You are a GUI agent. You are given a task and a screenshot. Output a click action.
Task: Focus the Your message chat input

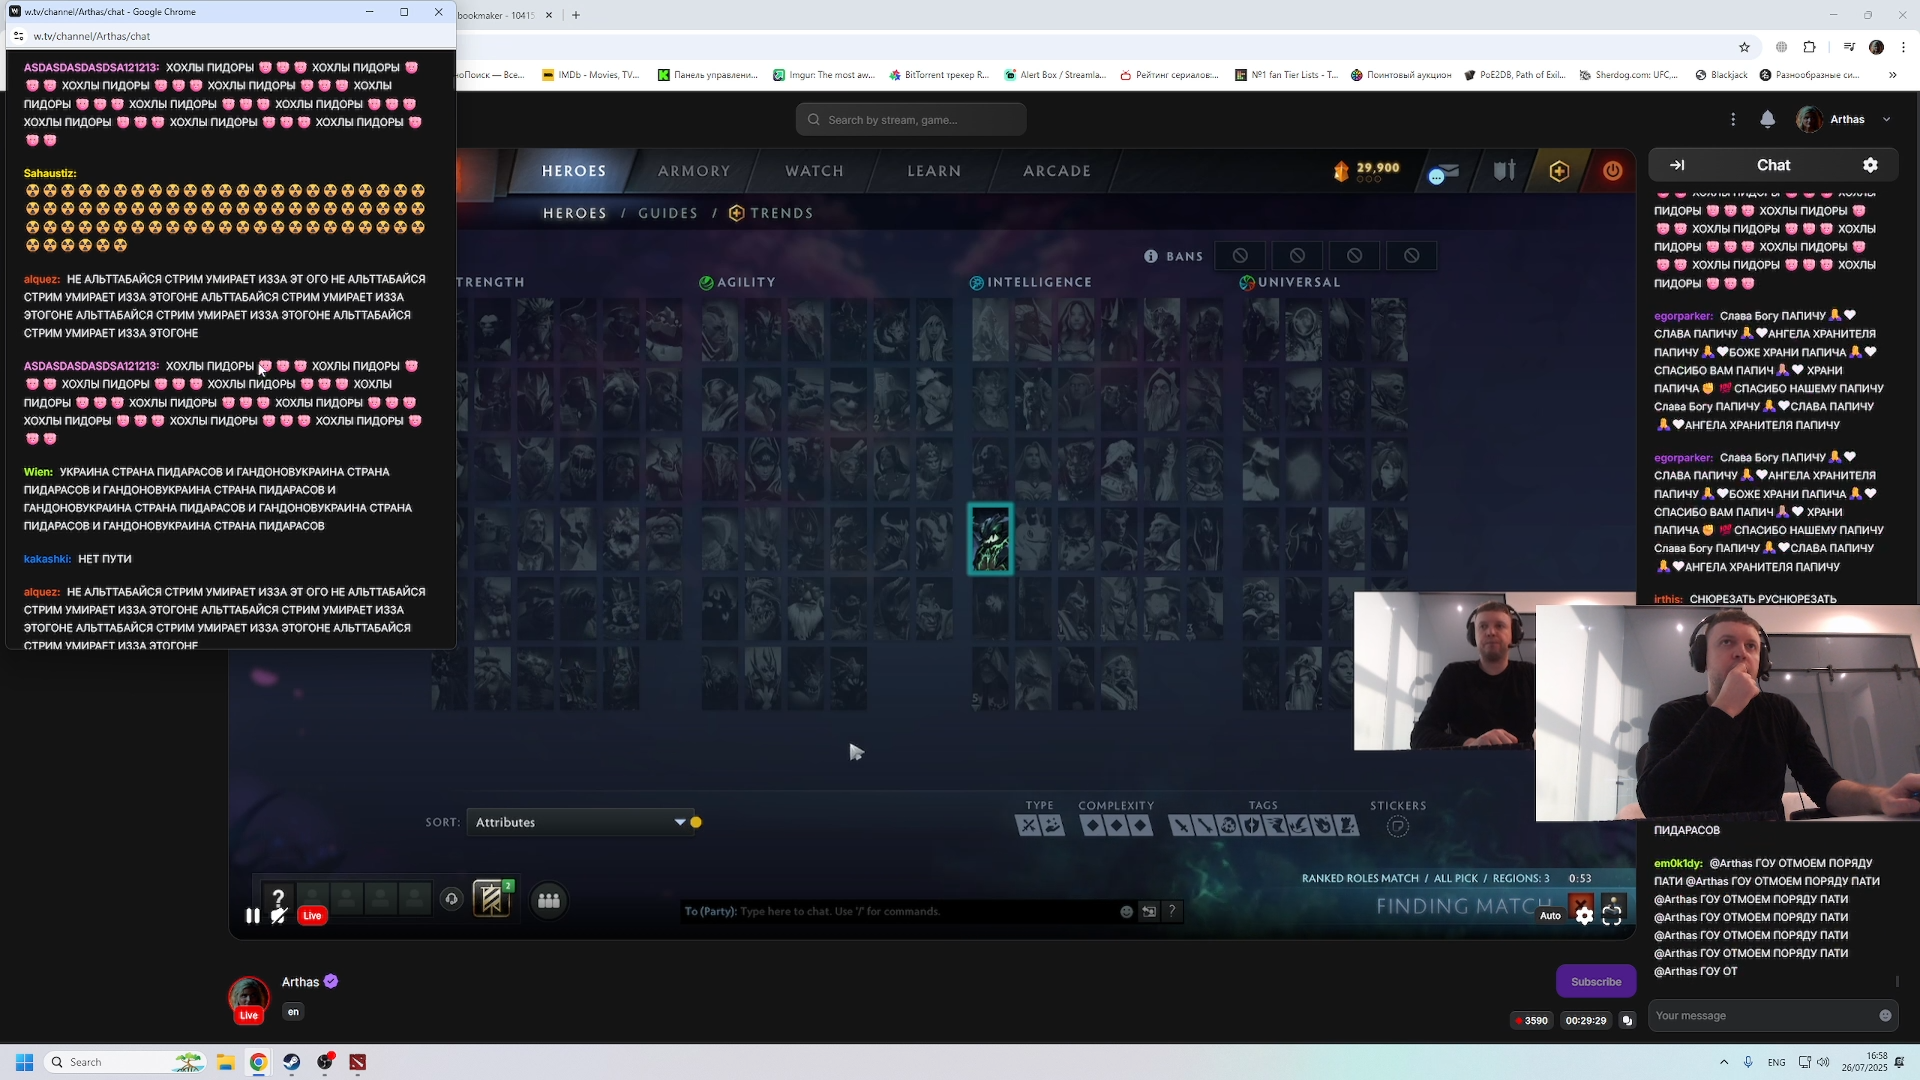[x=1763, y=1016]
